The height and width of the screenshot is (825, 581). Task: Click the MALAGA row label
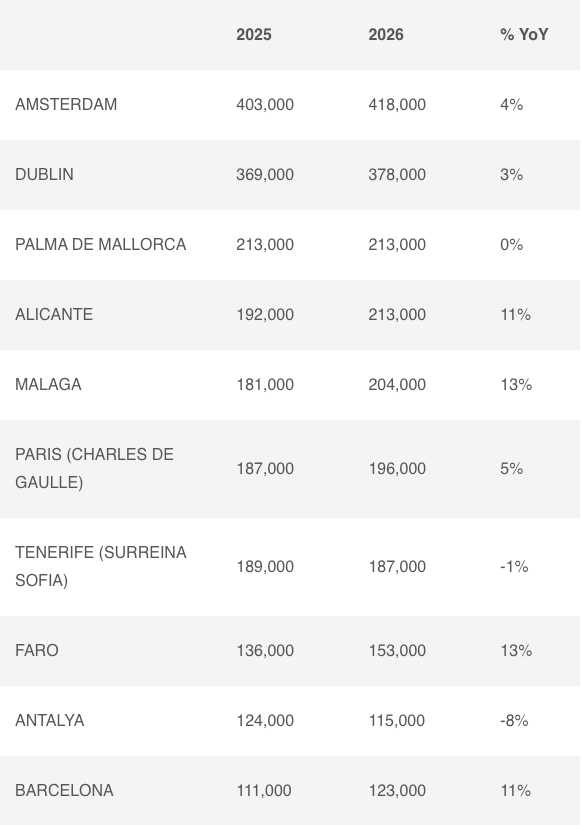(x=48, y=384)
